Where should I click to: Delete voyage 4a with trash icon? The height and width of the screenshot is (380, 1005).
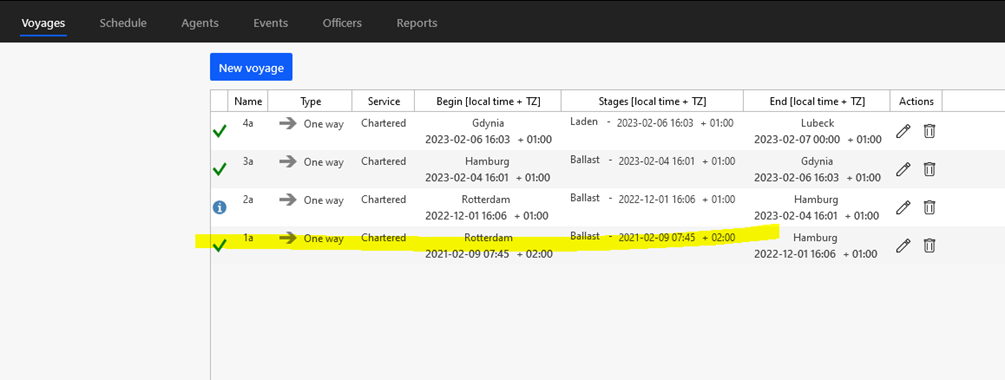(x=929, y=131)
